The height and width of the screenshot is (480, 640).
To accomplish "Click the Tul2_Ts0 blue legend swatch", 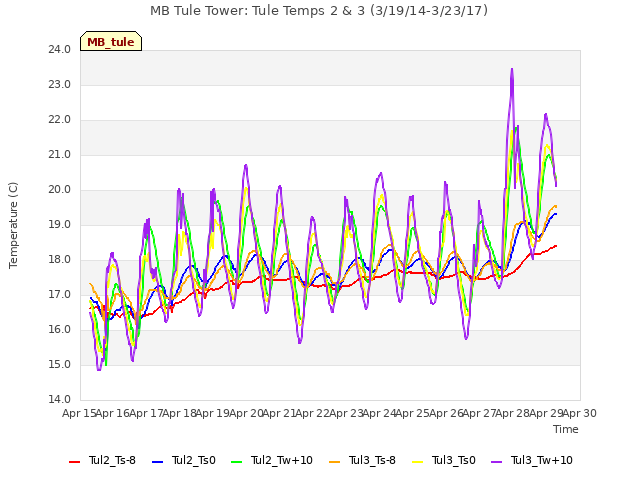I will pos(158,462).
